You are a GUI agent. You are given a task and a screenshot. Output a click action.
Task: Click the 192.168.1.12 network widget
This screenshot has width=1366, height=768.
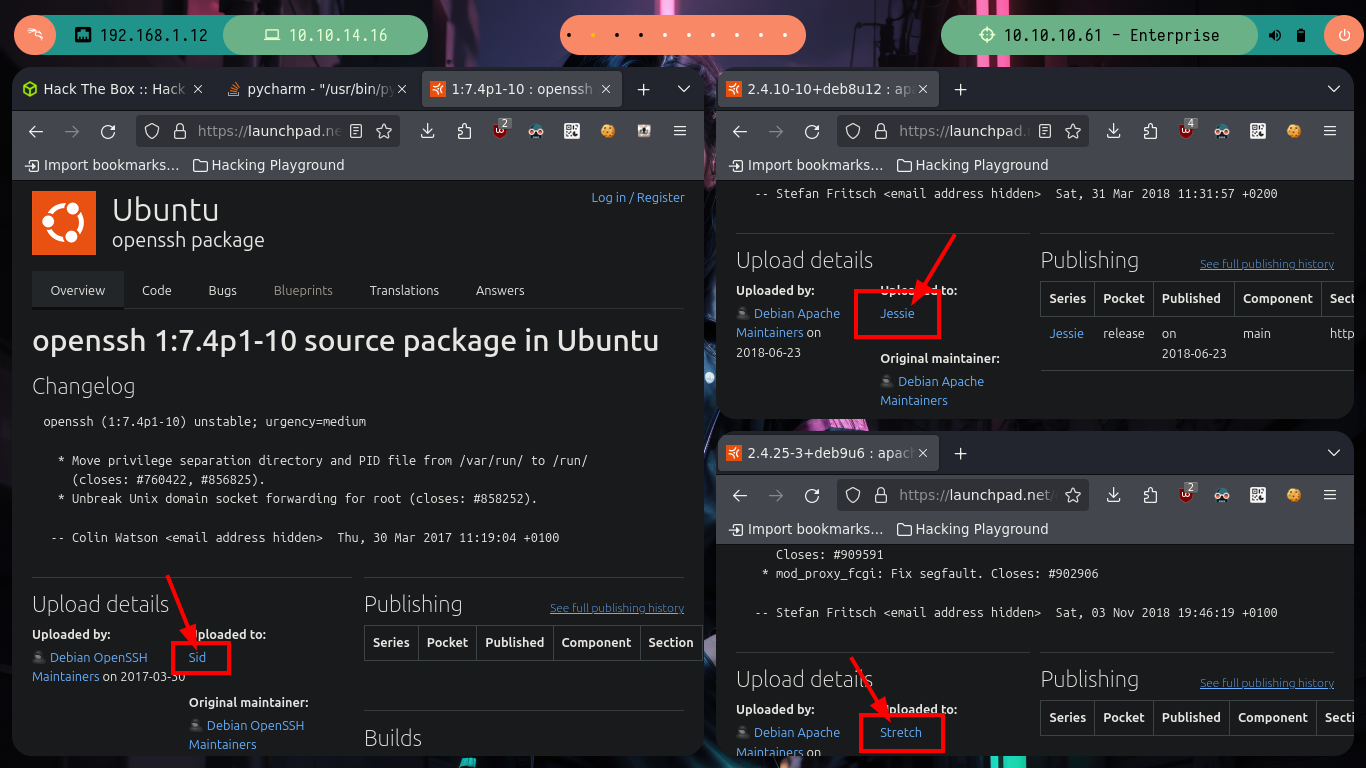141,35
